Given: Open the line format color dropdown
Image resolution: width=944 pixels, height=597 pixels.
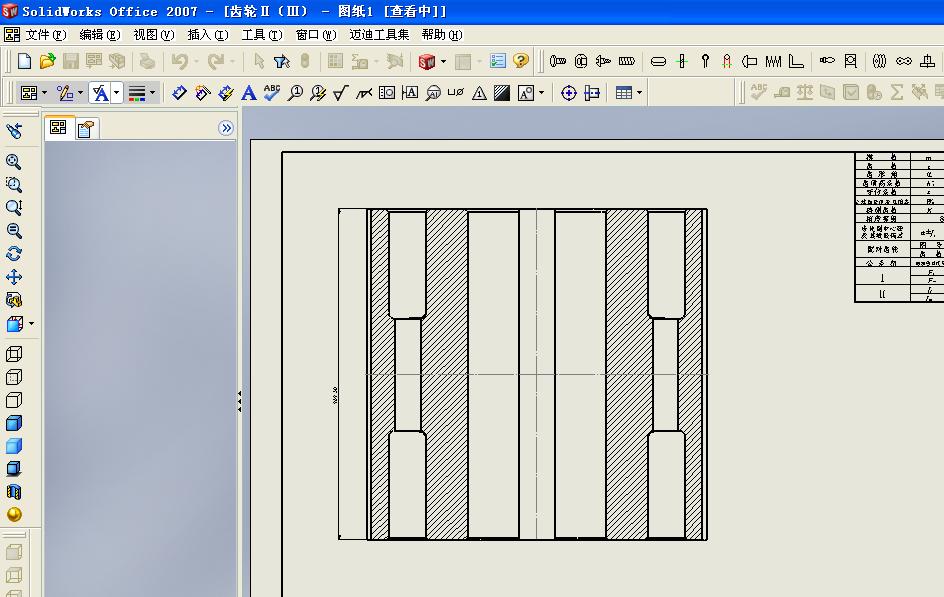Looking at the screenshot, I should pos(152,93).
